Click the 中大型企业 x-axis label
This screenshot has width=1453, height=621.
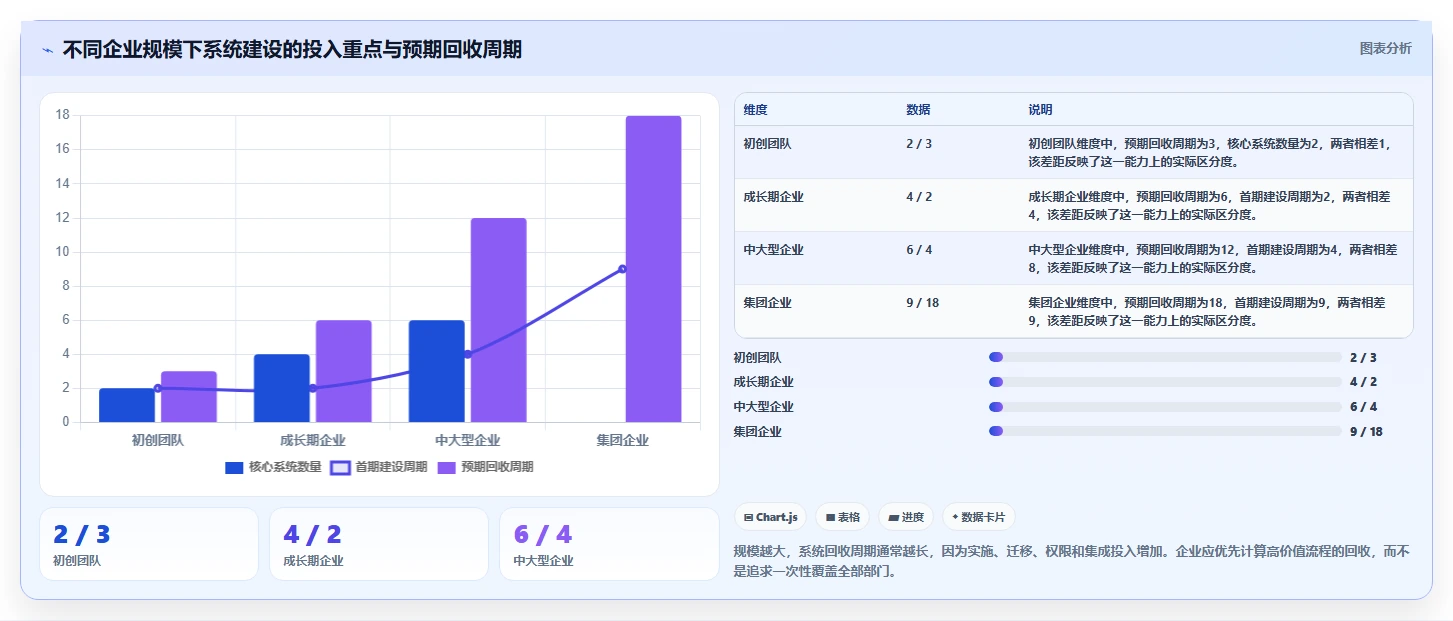468,440
